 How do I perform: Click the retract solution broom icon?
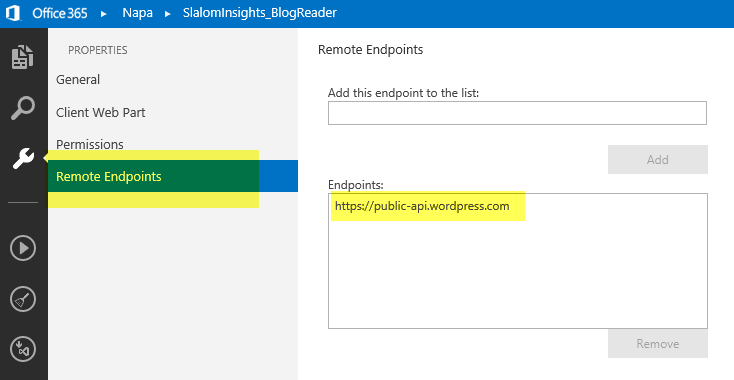(x=23, y=299)
